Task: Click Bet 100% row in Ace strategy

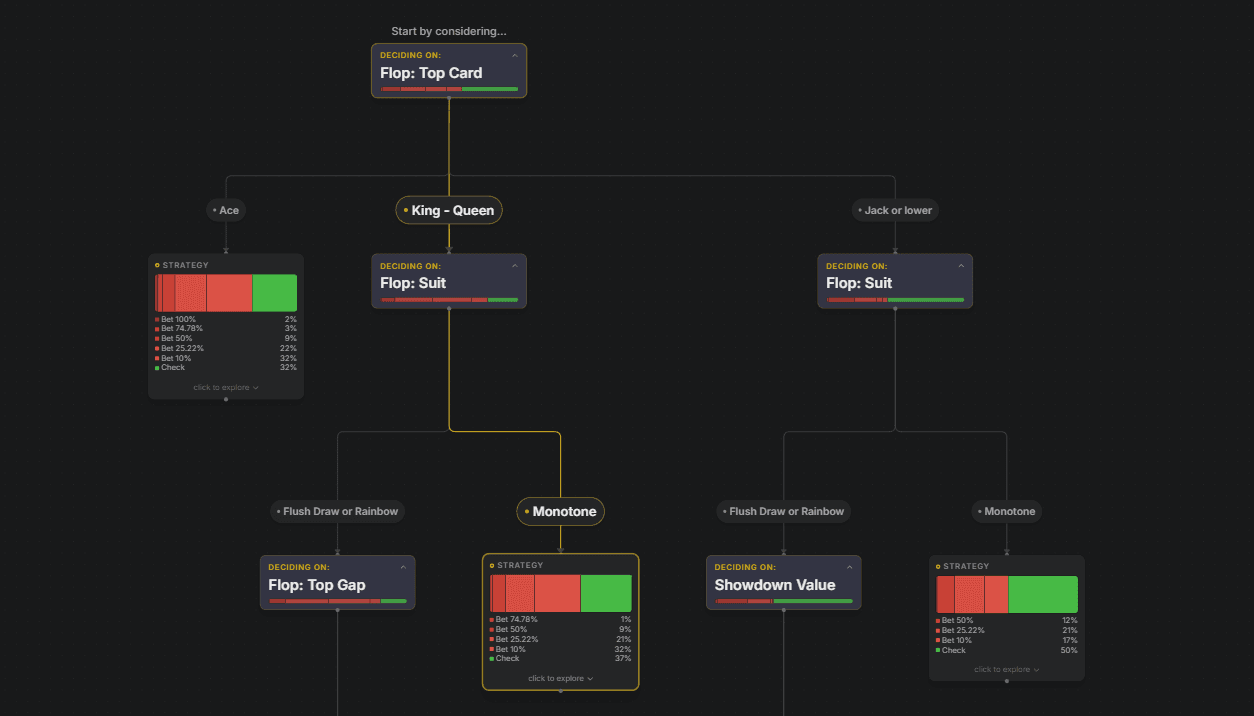Action: point(226,319)
